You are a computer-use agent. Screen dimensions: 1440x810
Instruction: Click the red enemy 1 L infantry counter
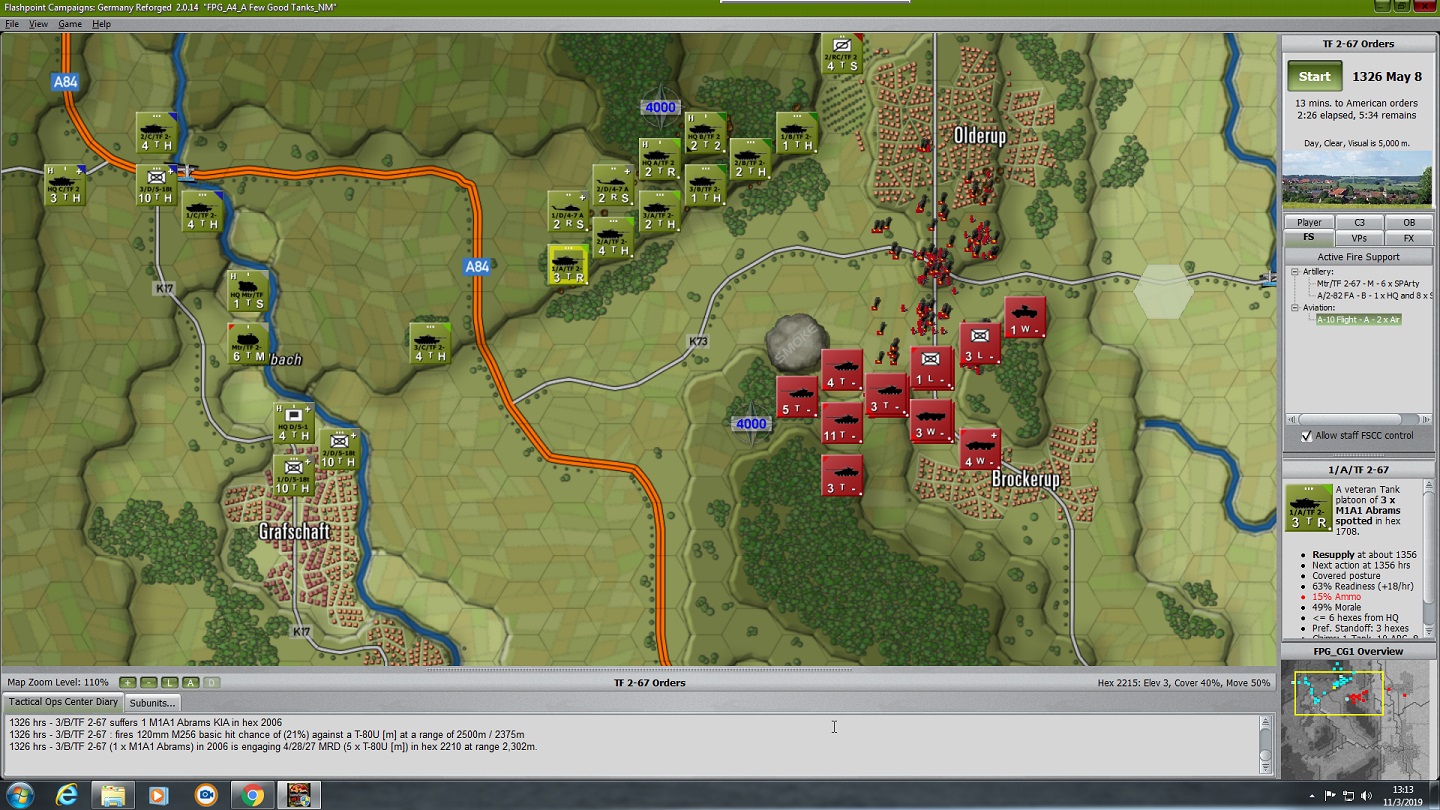[x=931, y=368]
